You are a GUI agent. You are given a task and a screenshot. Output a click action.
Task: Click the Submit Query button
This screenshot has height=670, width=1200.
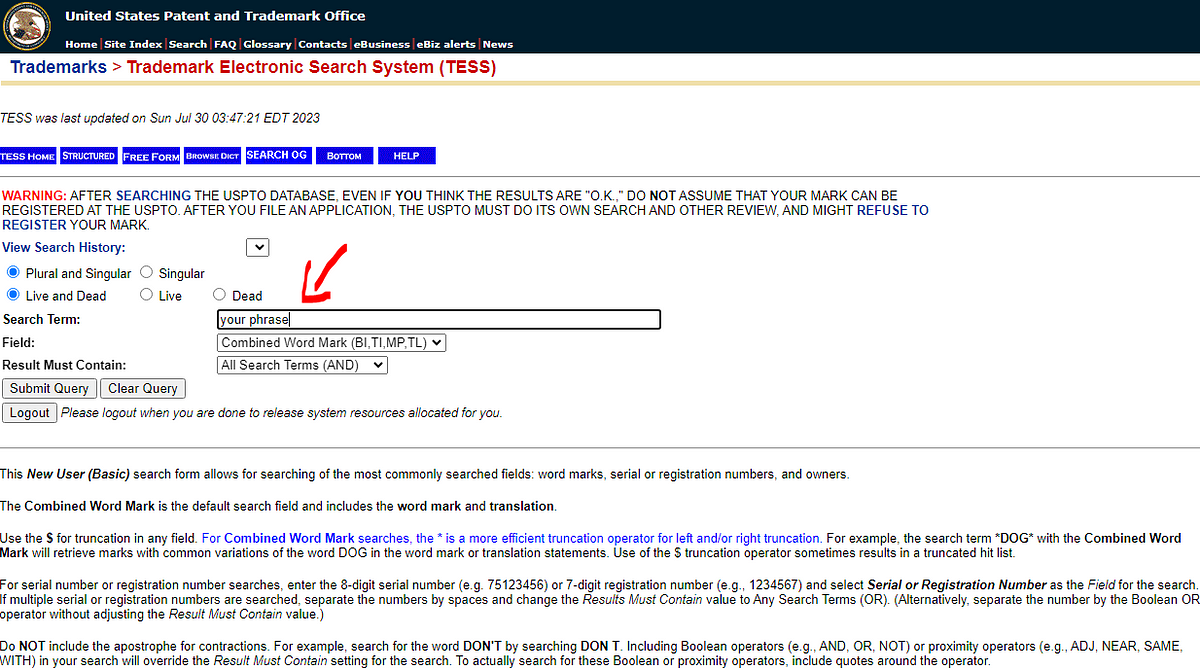(x=50, y=389)
